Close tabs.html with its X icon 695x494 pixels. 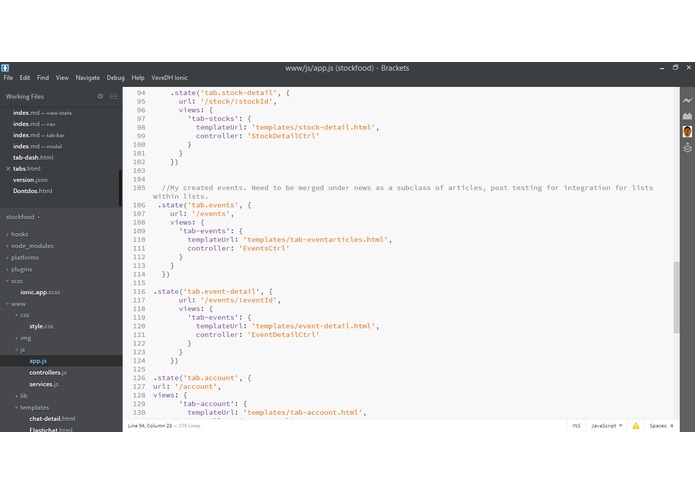click(8, 169)
